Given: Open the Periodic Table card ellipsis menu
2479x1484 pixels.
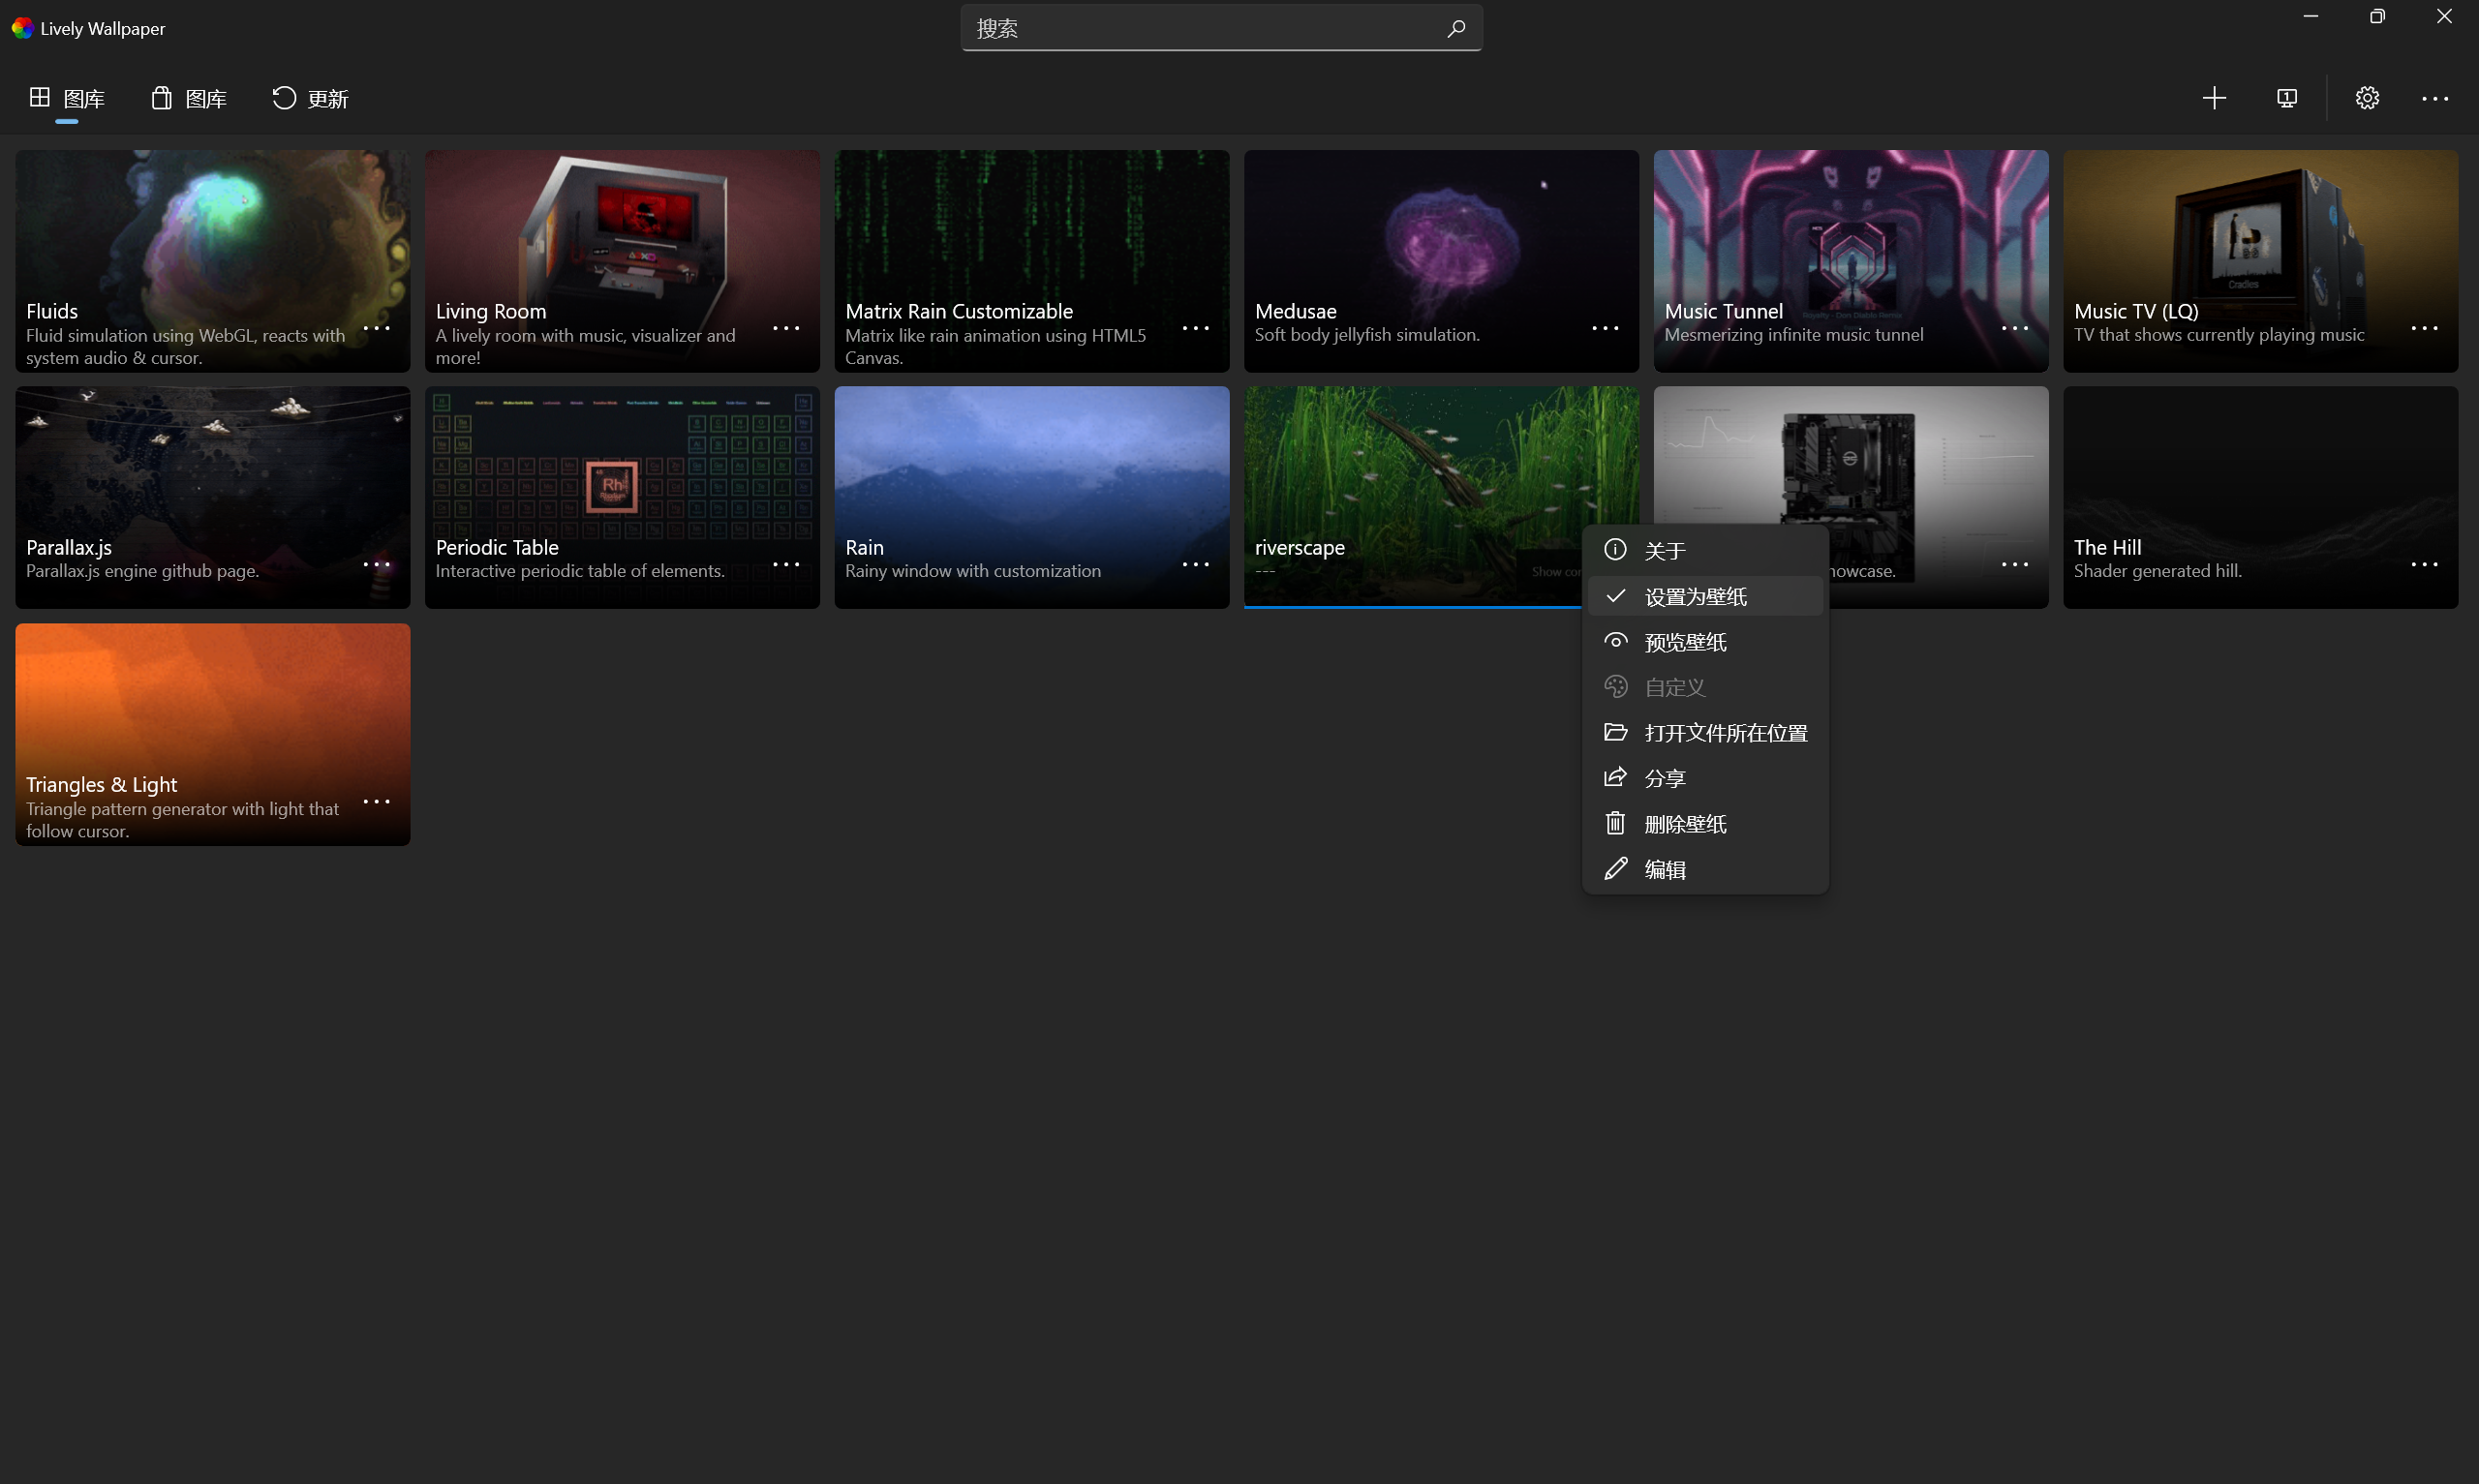Looking at the screenshot, I should click(x=786, y=564).
